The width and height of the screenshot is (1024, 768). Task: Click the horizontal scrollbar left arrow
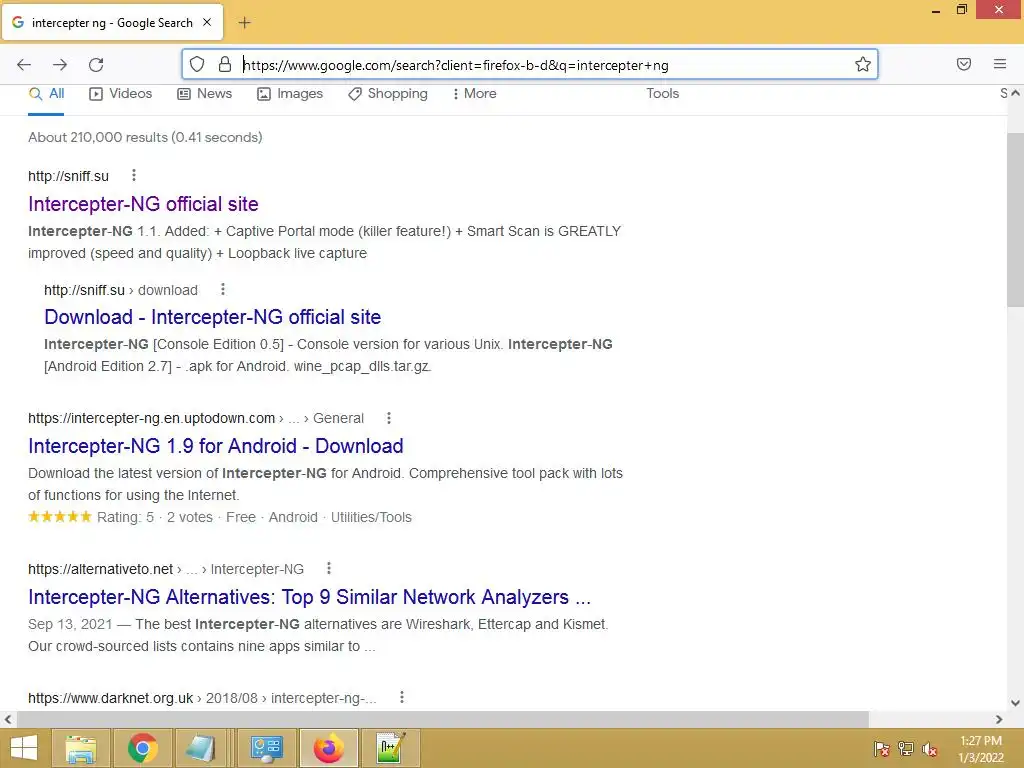(8, 720)
